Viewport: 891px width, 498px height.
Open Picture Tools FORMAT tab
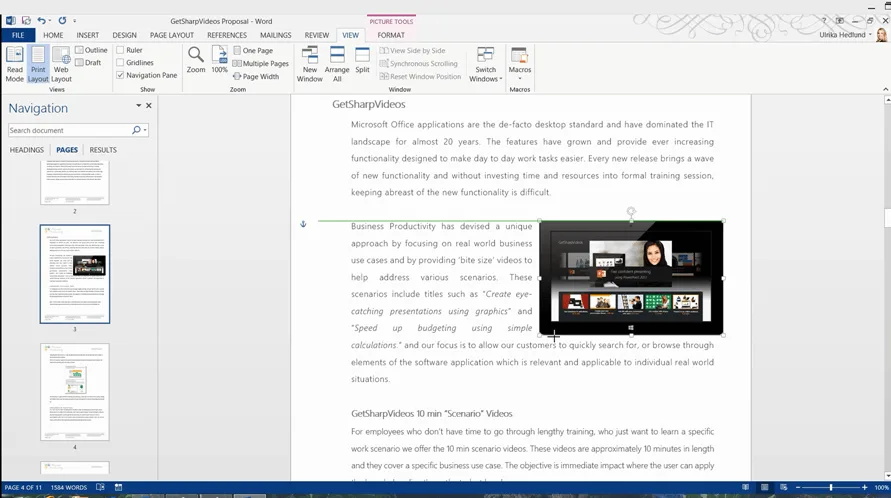click(391, 35)
